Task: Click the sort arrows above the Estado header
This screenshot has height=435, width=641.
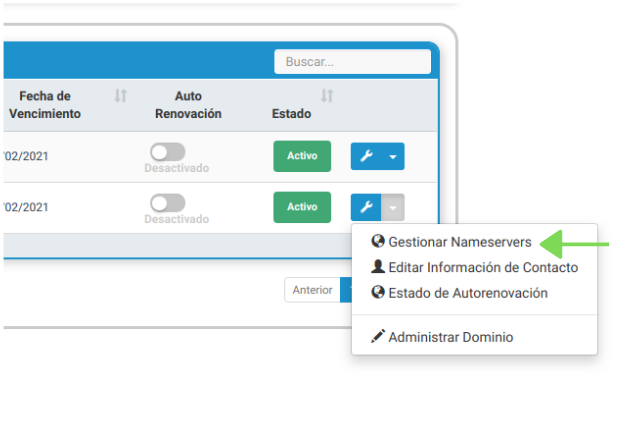Action: click(326, 96)
